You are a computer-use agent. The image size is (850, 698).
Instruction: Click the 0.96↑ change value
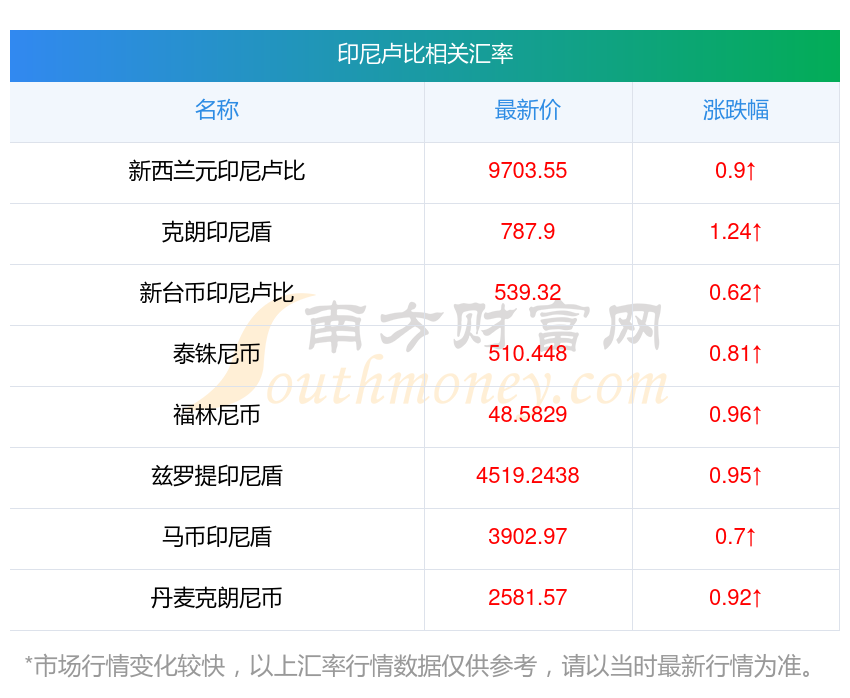(x=736, y=415)
